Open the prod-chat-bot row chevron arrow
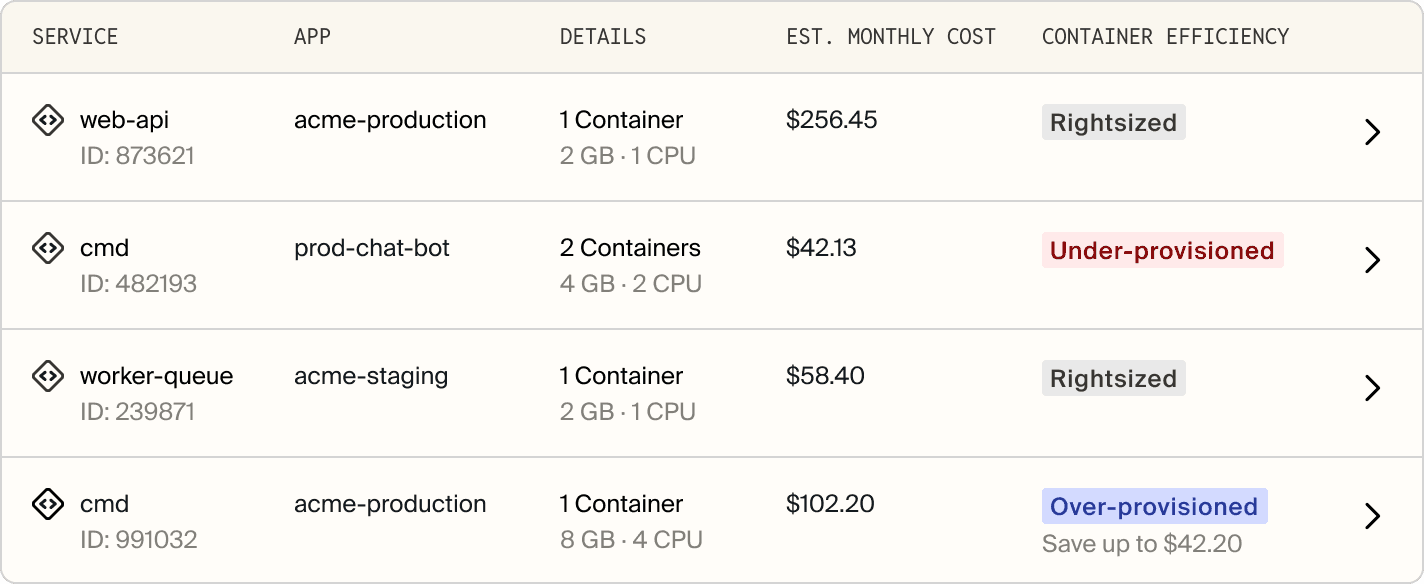 1372,260
